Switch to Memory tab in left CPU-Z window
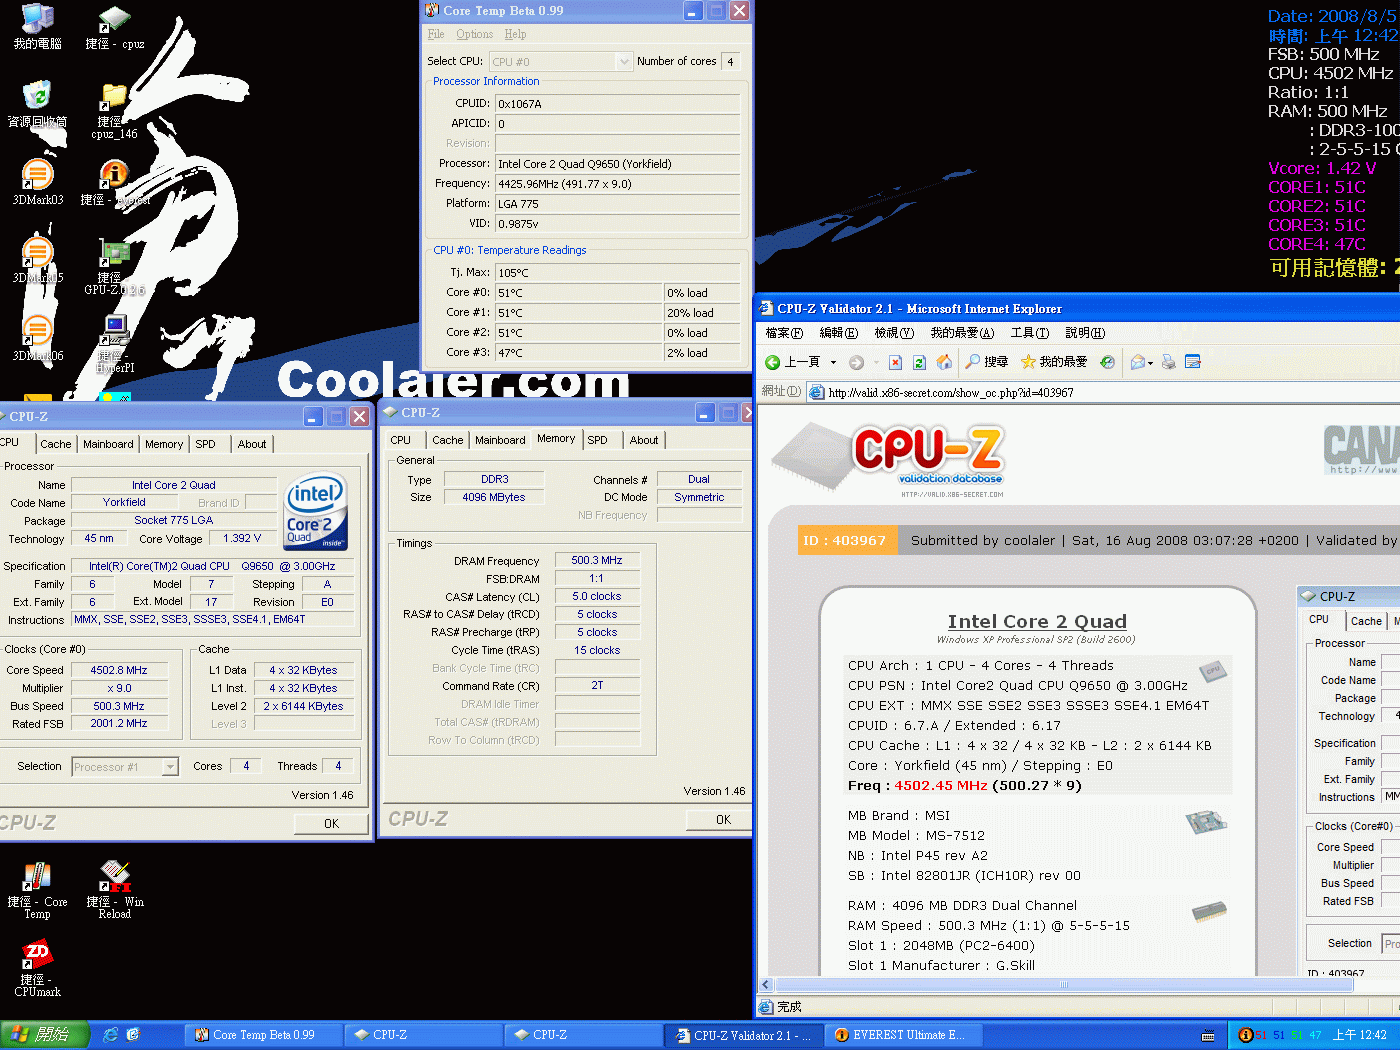1400x1050 pixels. pos(164,444)
